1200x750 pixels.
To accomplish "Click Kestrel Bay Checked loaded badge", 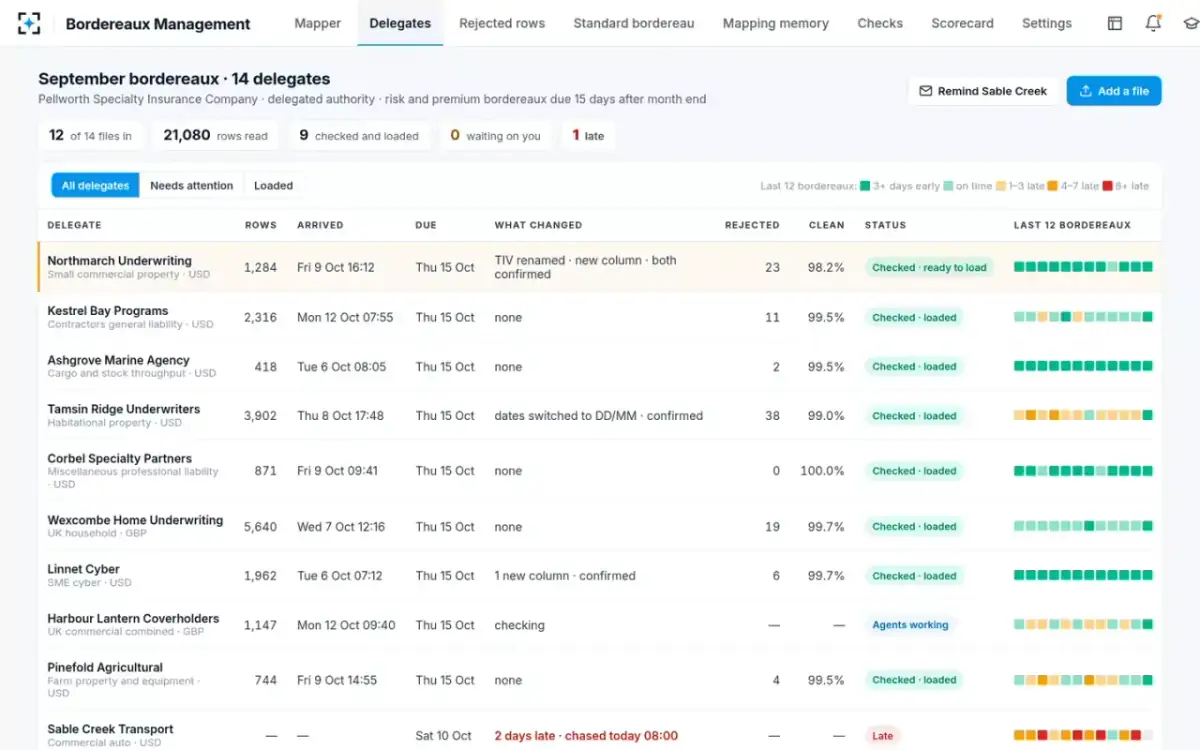I will tap(914, 318).
